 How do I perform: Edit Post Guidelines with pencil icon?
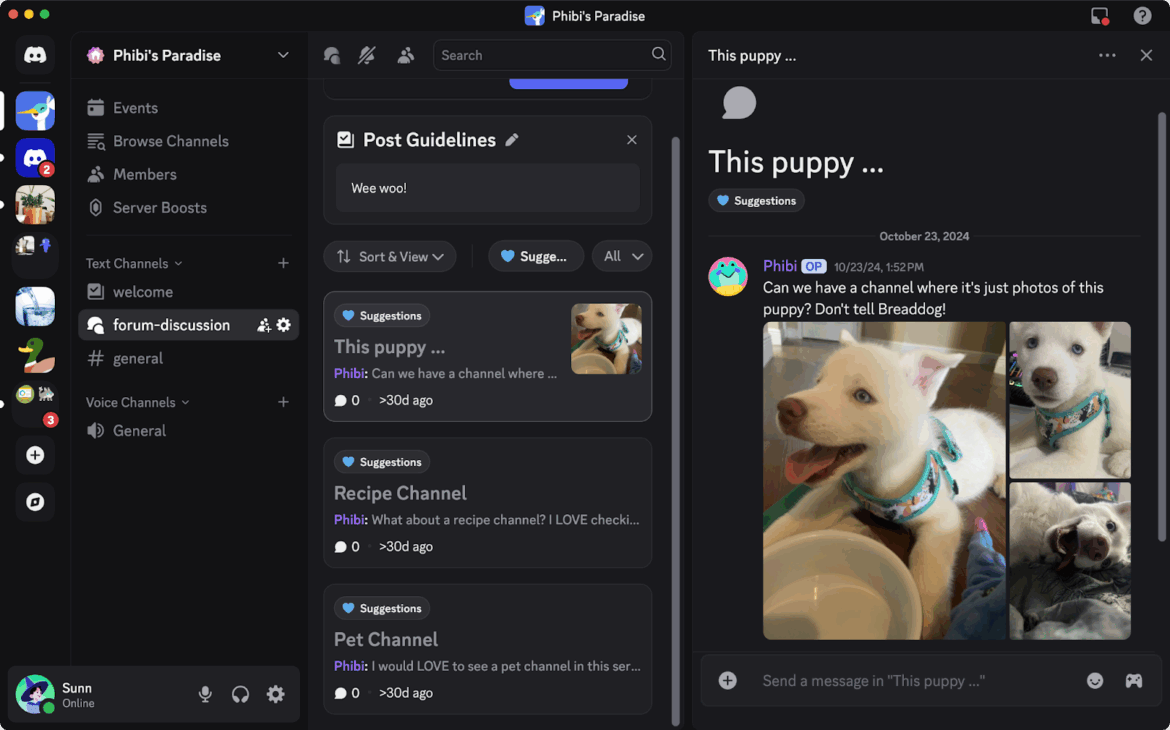point(512,140)
